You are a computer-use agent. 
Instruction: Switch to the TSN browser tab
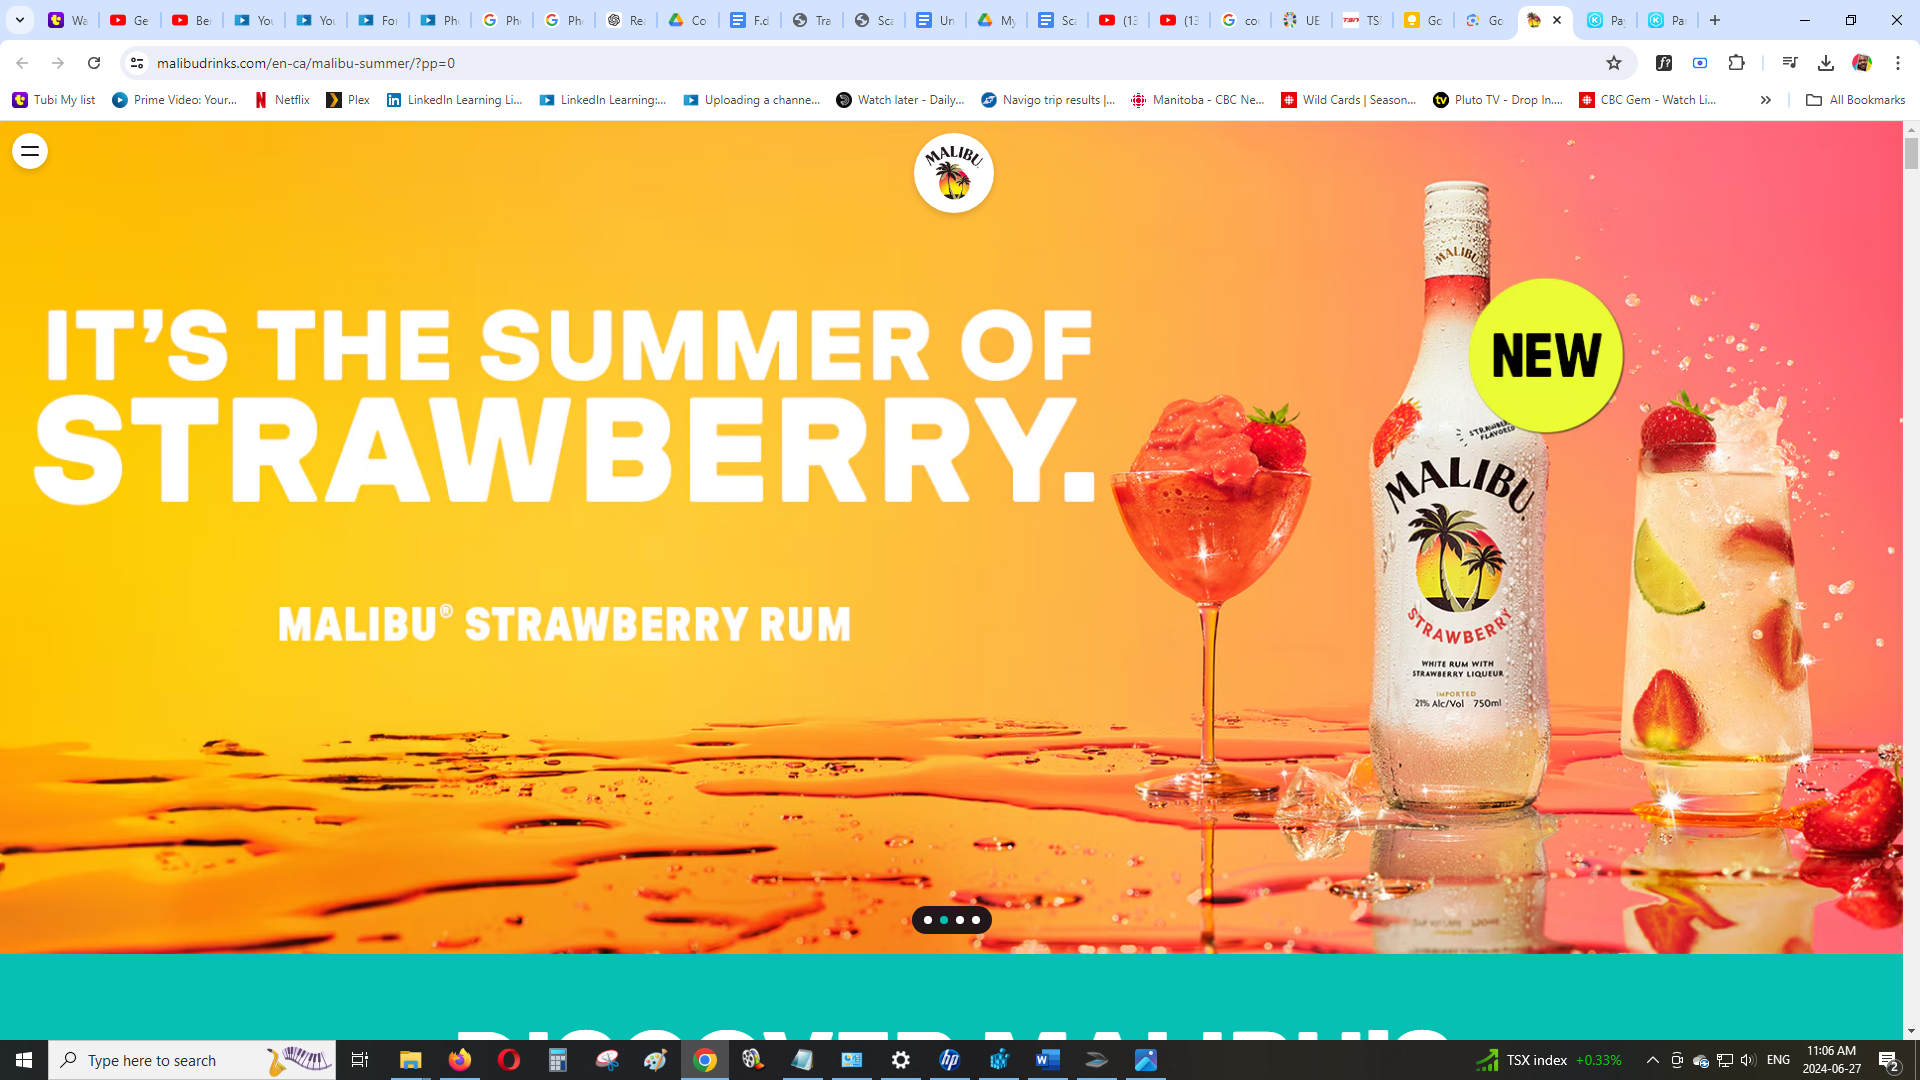coord(1362,20)
